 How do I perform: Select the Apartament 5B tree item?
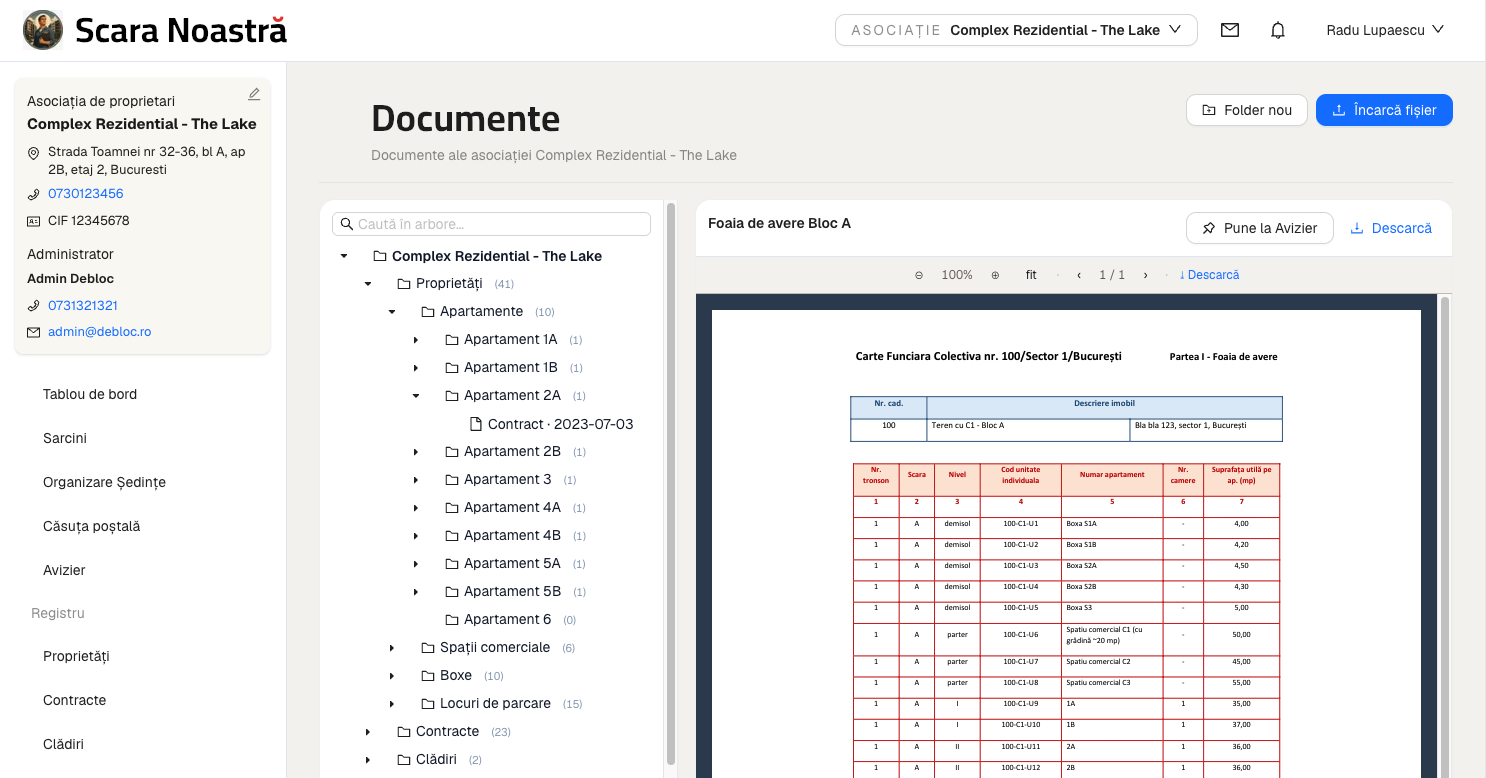pyautogui.click(x=512, y=592)
